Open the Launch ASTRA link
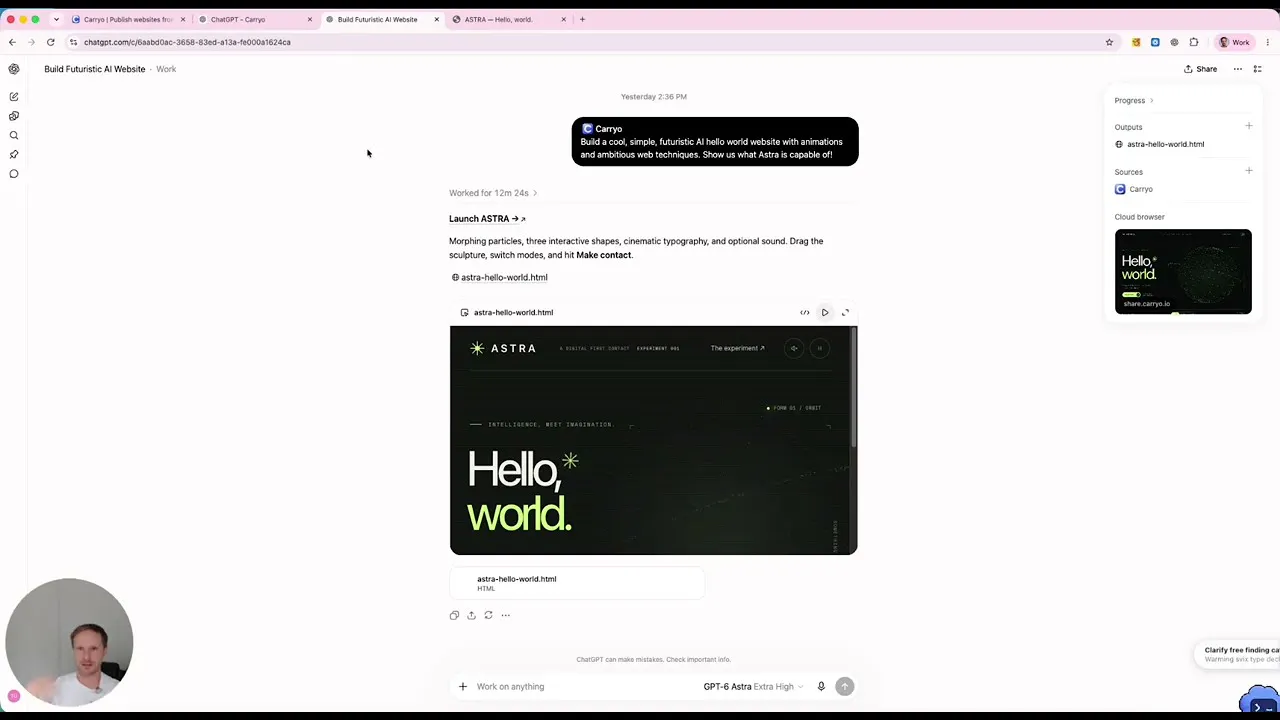This screenshot has height=720, width=1280. coord(487,219)
